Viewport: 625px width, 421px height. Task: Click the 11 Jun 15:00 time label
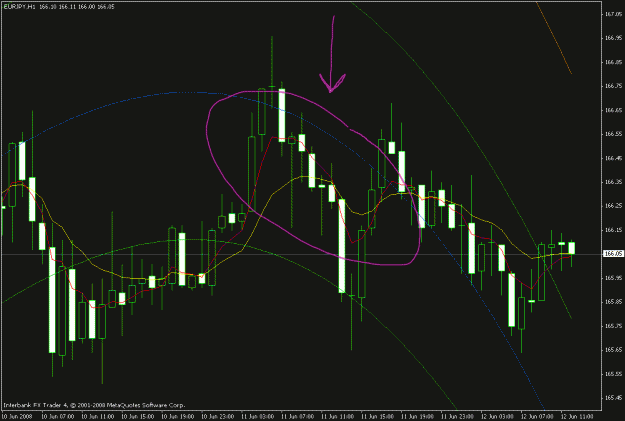[x=377, y=417]
